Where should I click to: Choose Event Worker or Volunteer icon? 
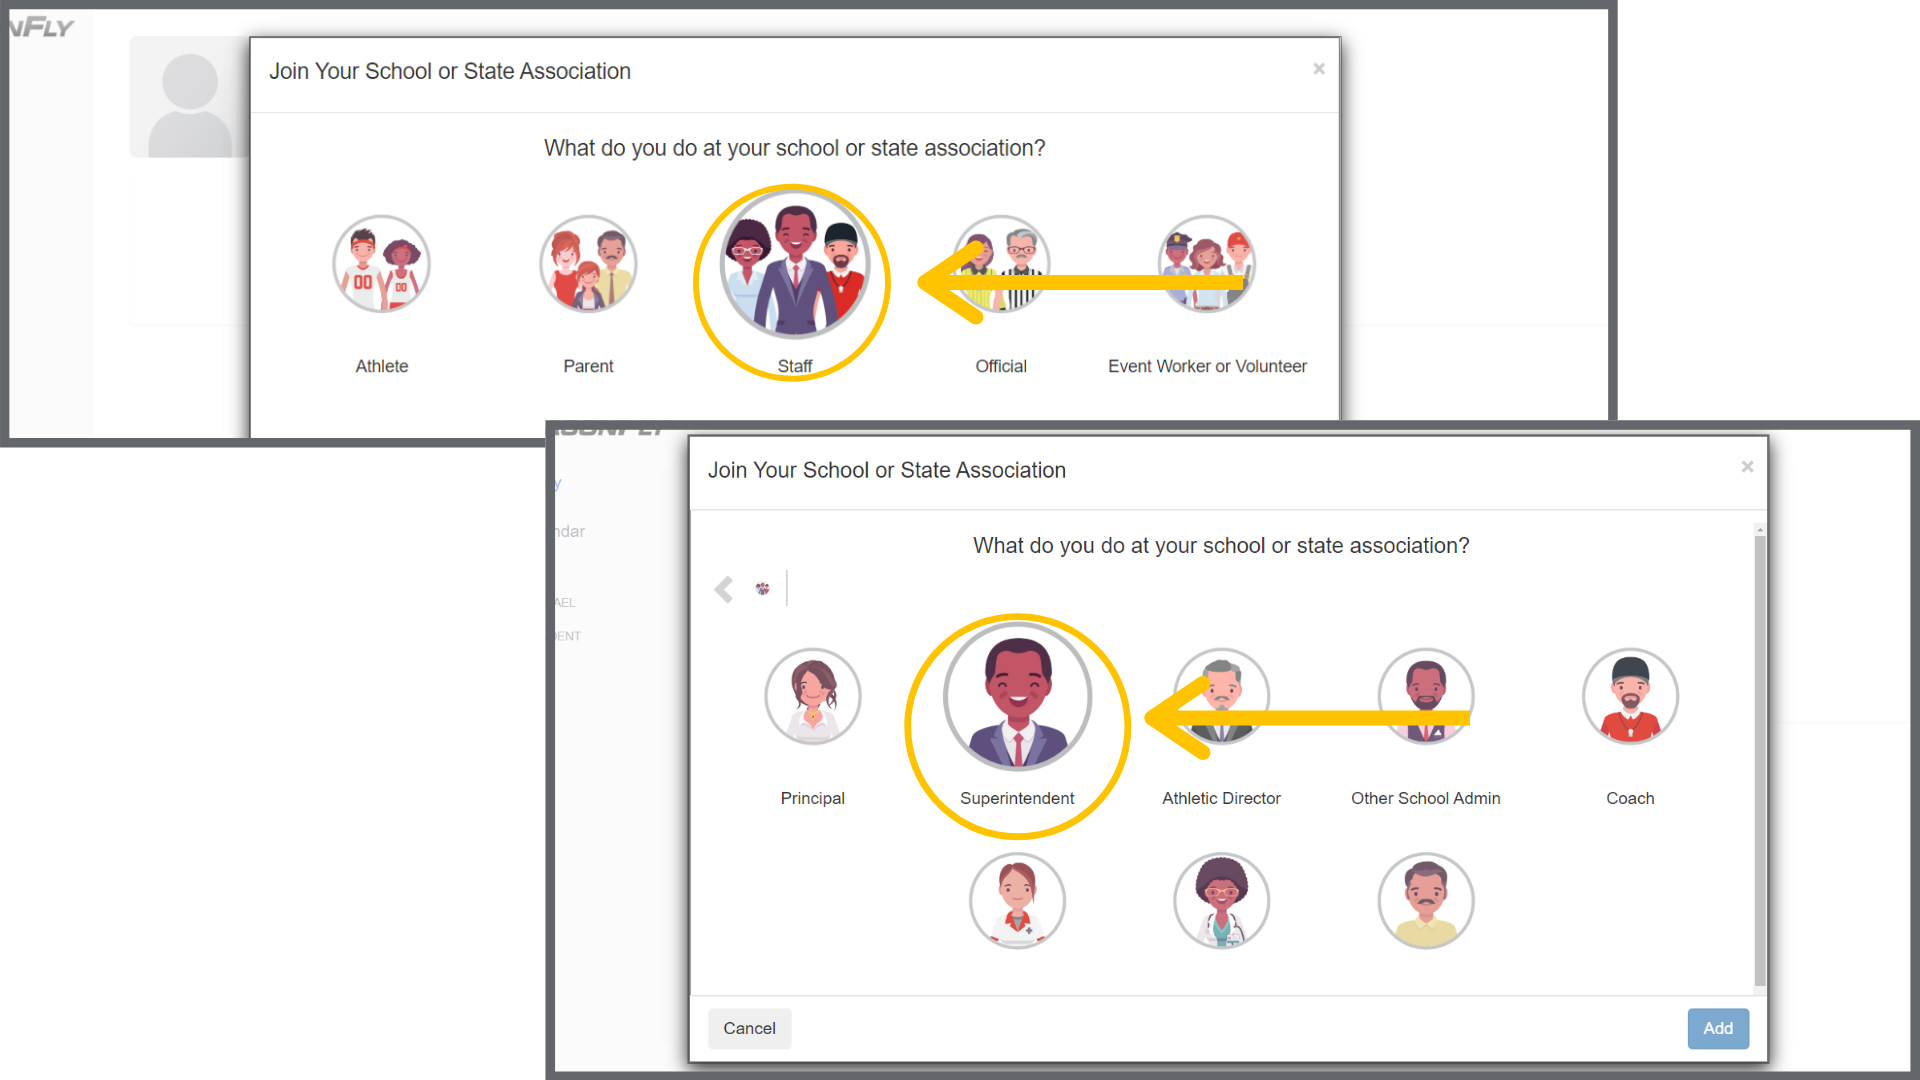(1207, 264)
